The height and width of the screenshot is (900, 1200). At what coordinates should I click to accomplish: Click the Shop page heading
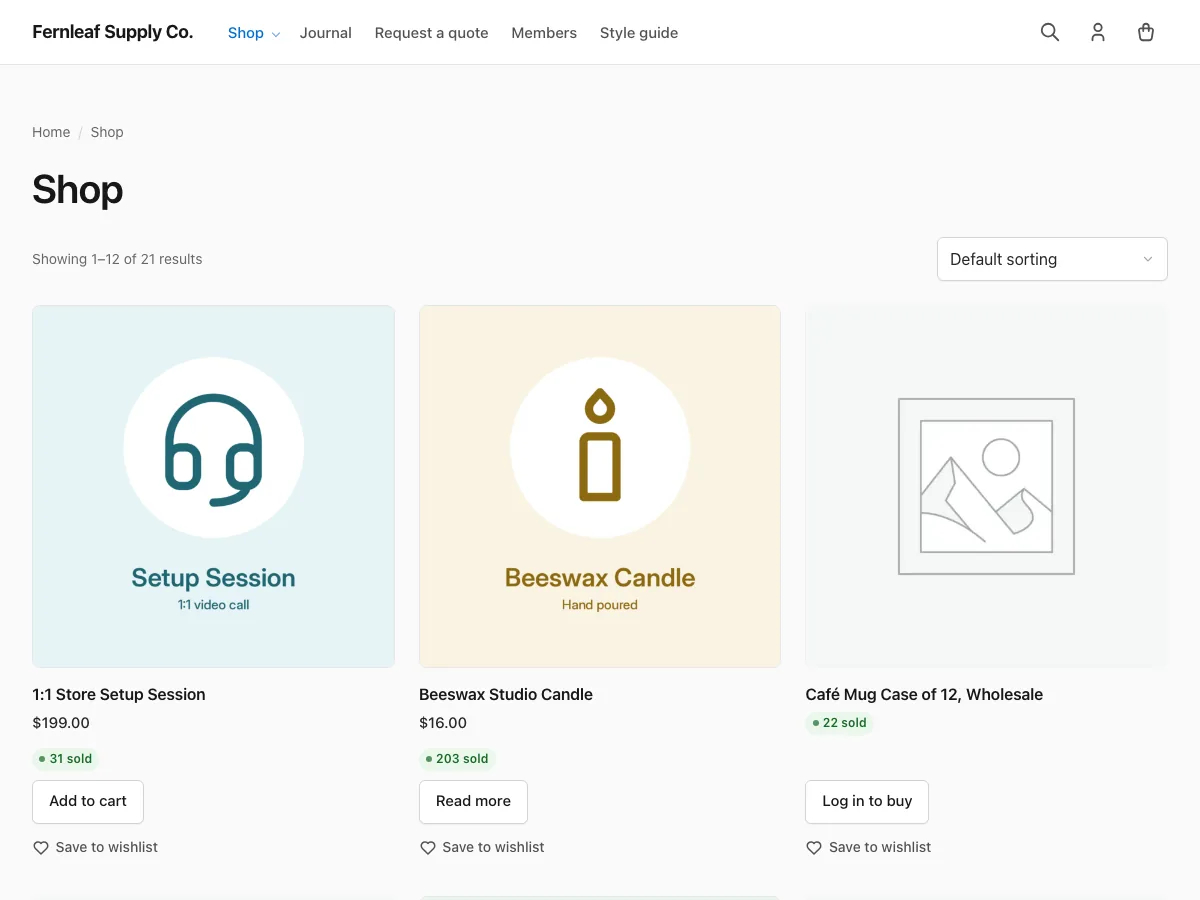click(x=77, y=189)
